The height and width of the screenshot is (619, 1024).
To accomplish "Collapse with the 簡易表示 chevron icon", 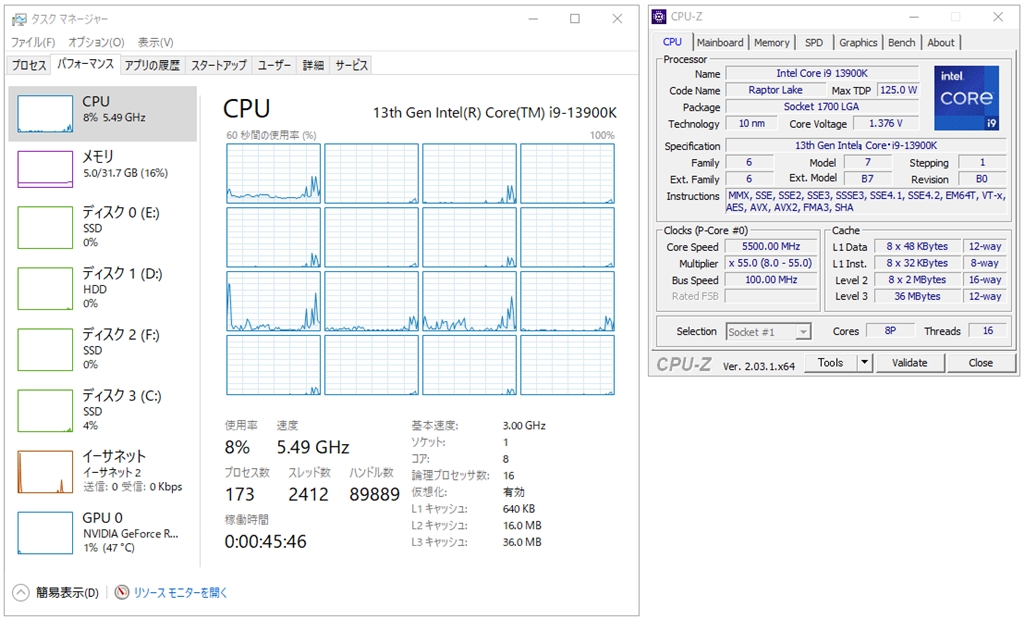I will (21, 592).
